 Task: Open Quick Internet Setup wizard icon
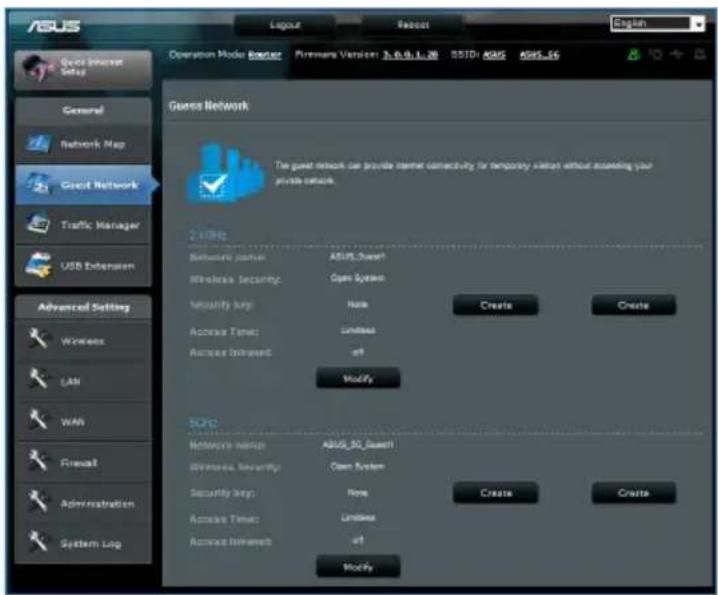39,68
